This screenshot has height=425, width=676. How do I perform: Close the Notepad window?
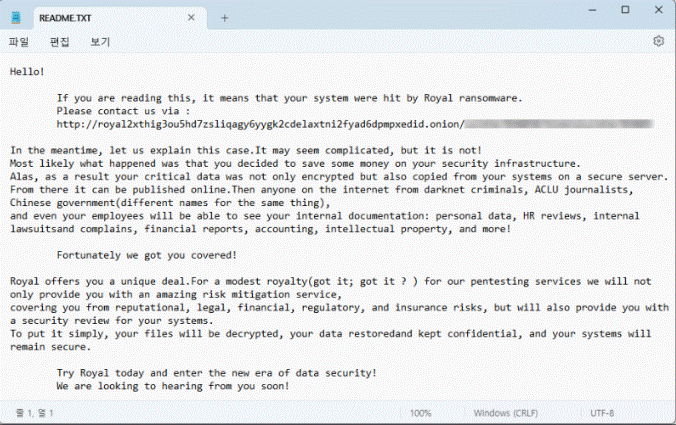click(658, 9)
